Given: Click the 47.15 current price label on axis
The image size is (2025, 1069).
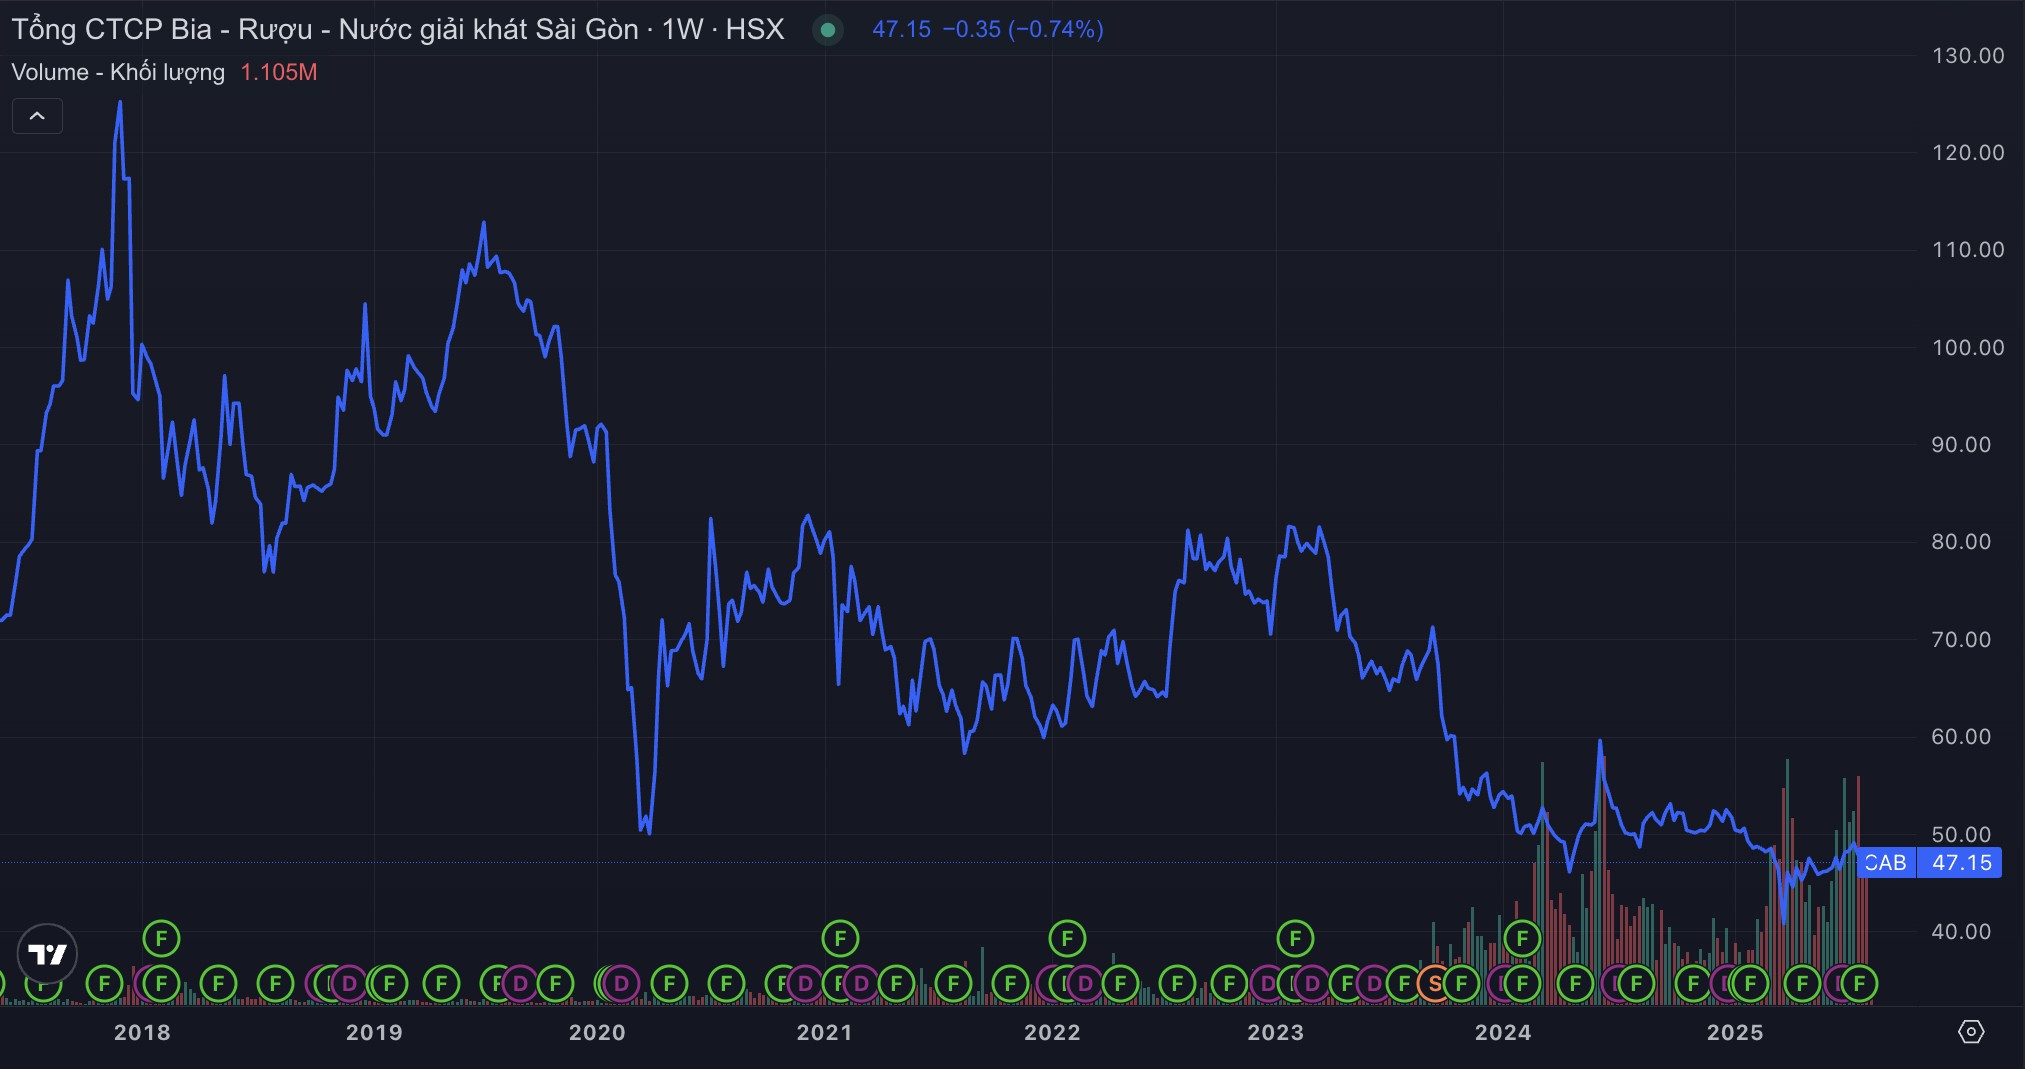Looking at the screenshot, I should pyautogui.click(x=1960, y=863).
